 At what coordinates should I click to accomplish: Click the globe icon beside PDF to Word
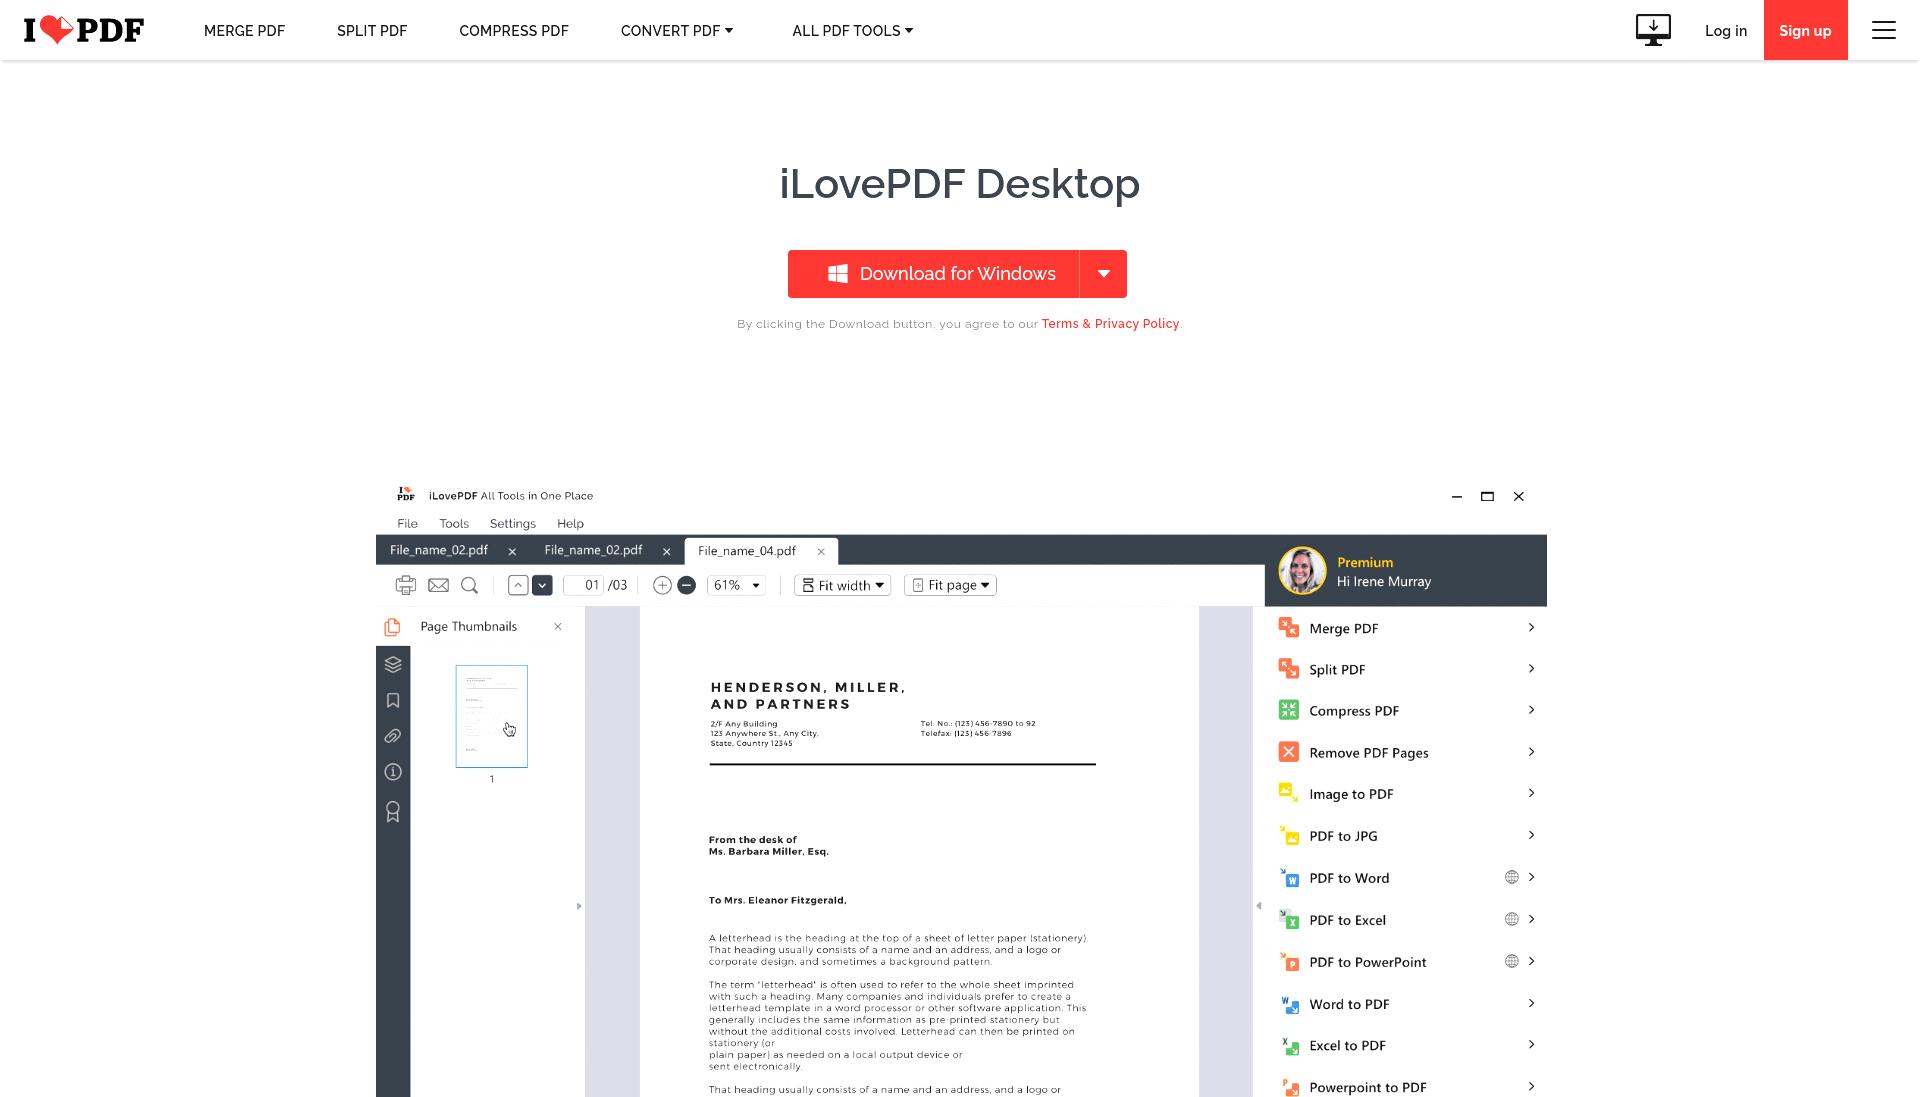(x=1512, y=877)
